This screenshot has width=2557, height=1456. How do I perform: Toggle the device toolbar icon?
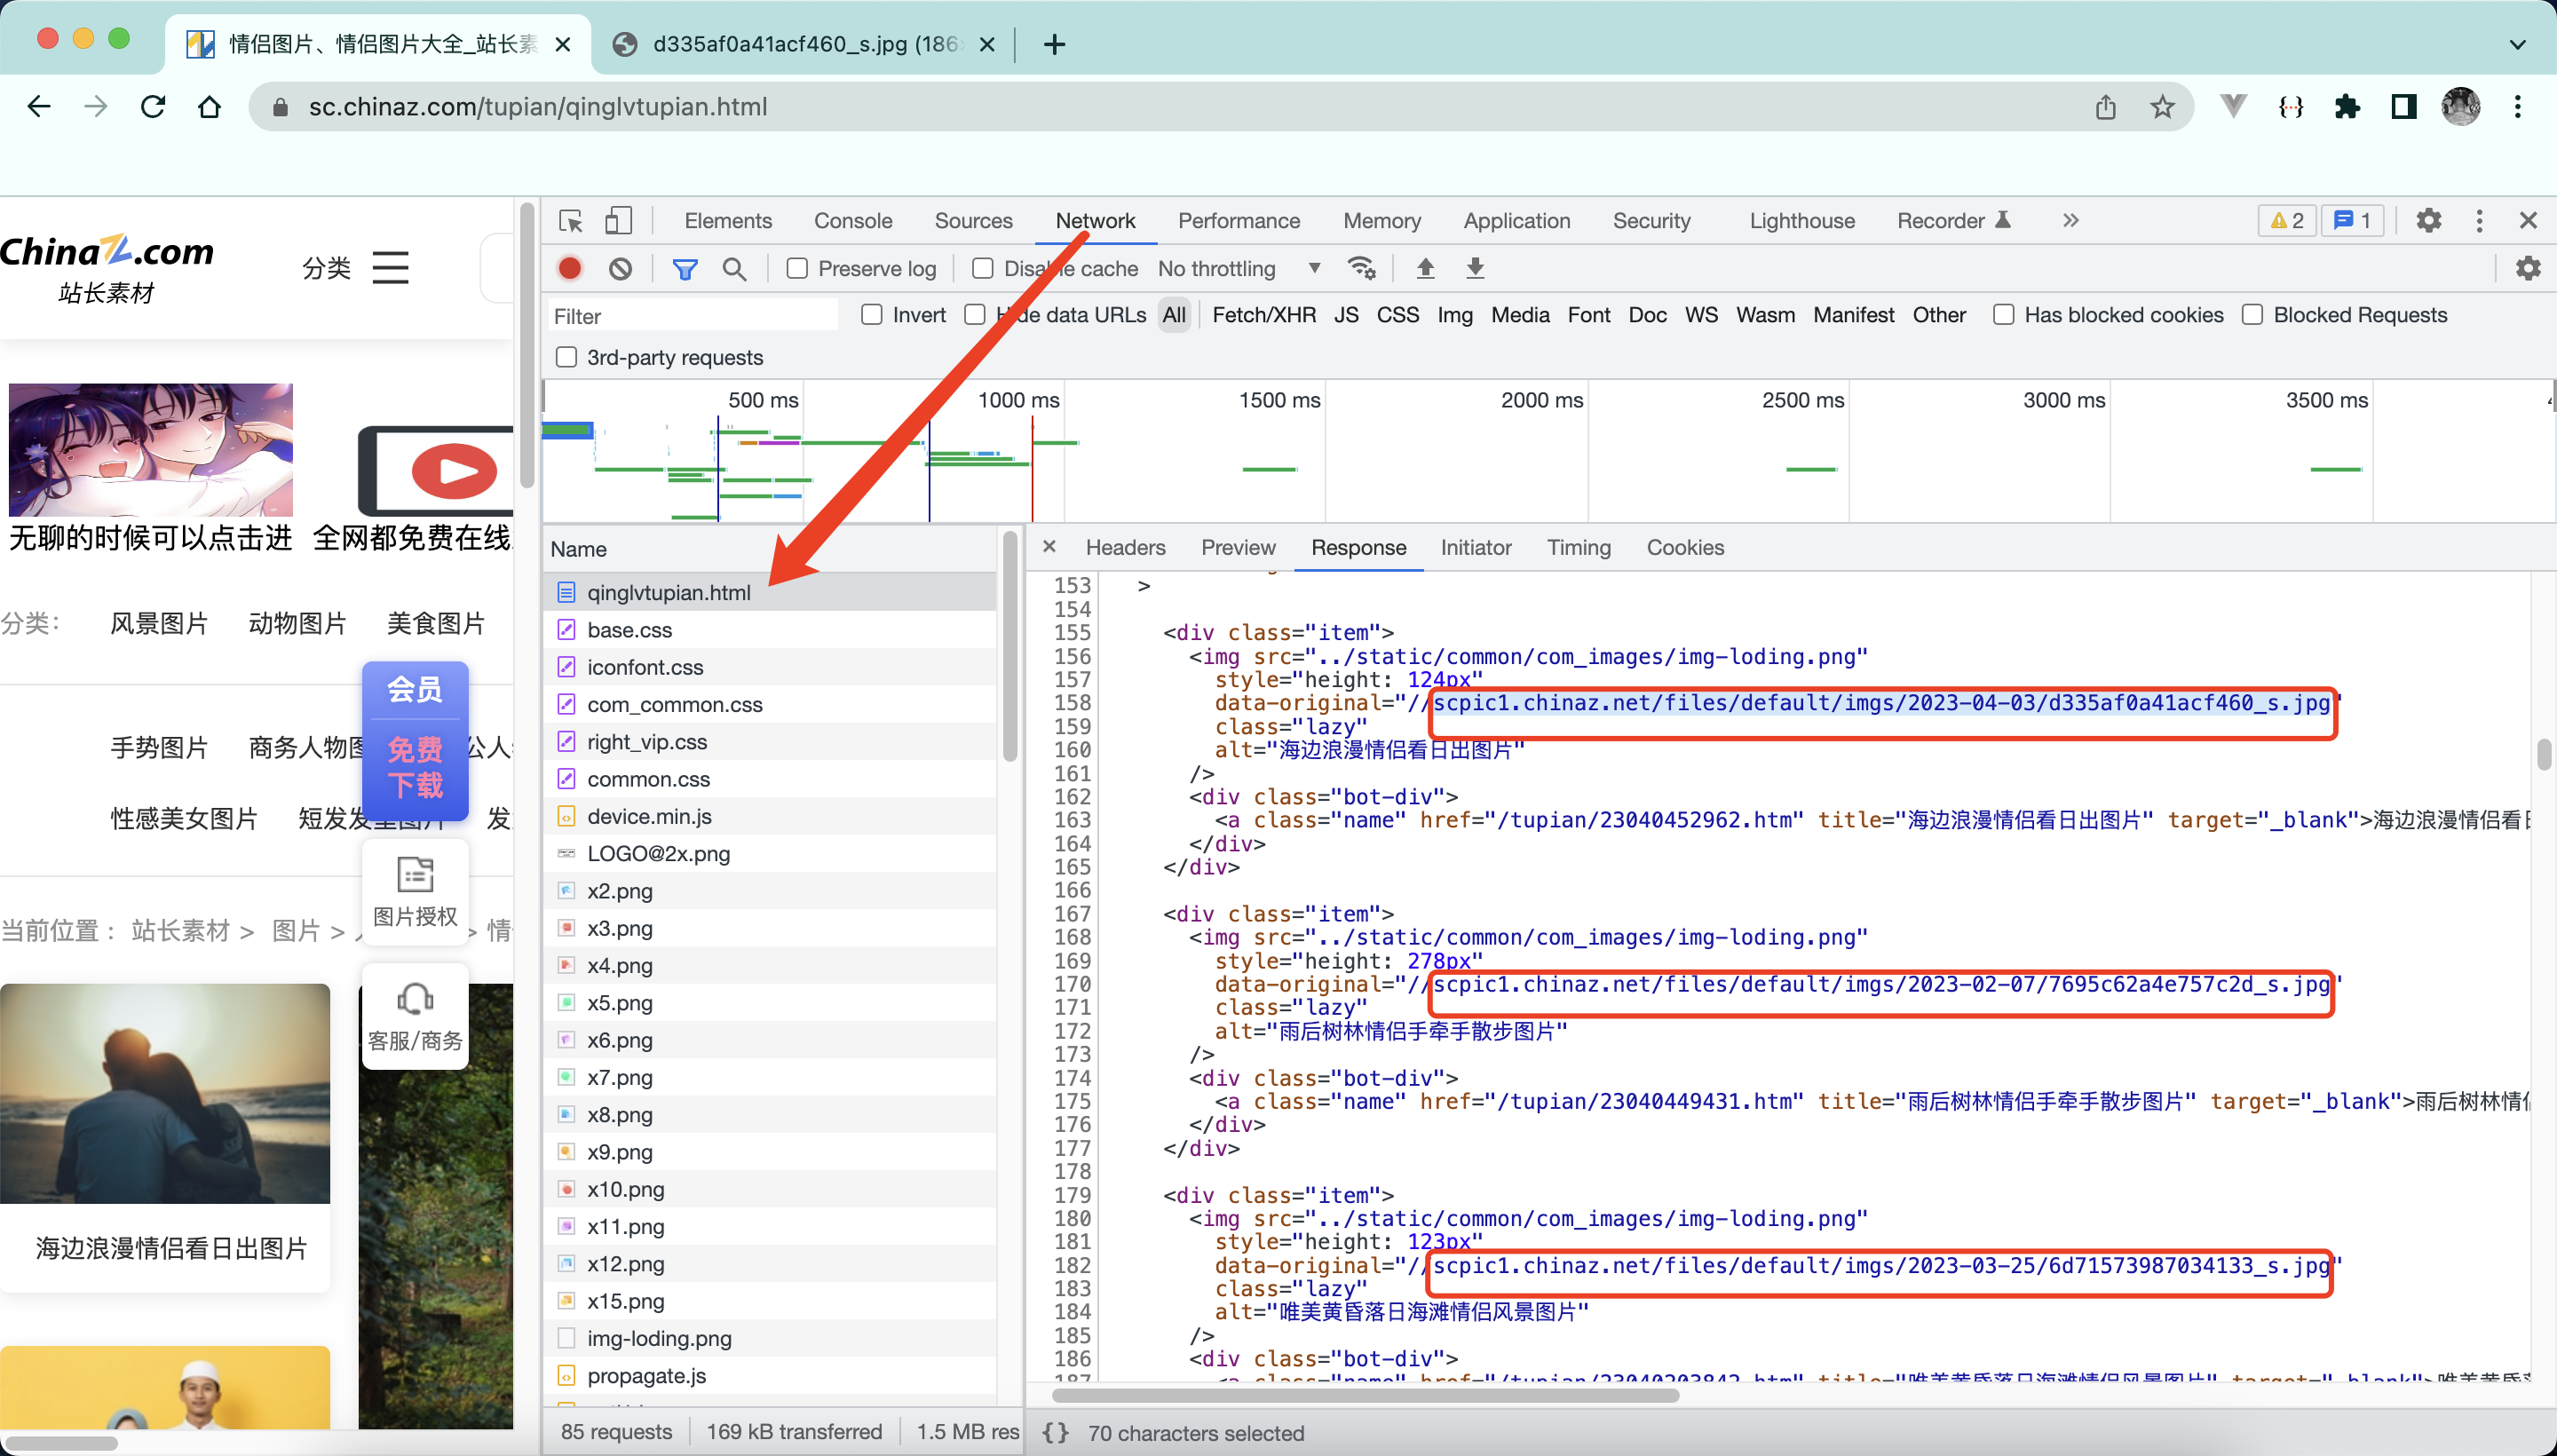coord(619,221)
